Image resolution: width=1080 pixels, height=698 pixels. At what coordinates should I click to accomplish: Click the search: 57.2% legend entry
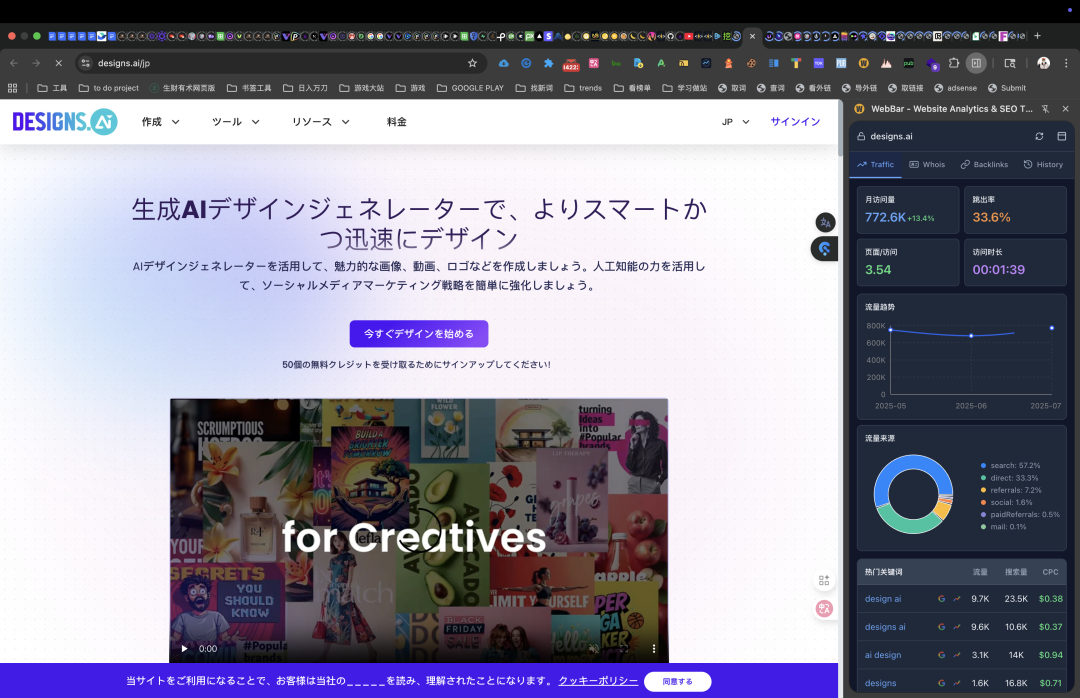coord(1010,466)
